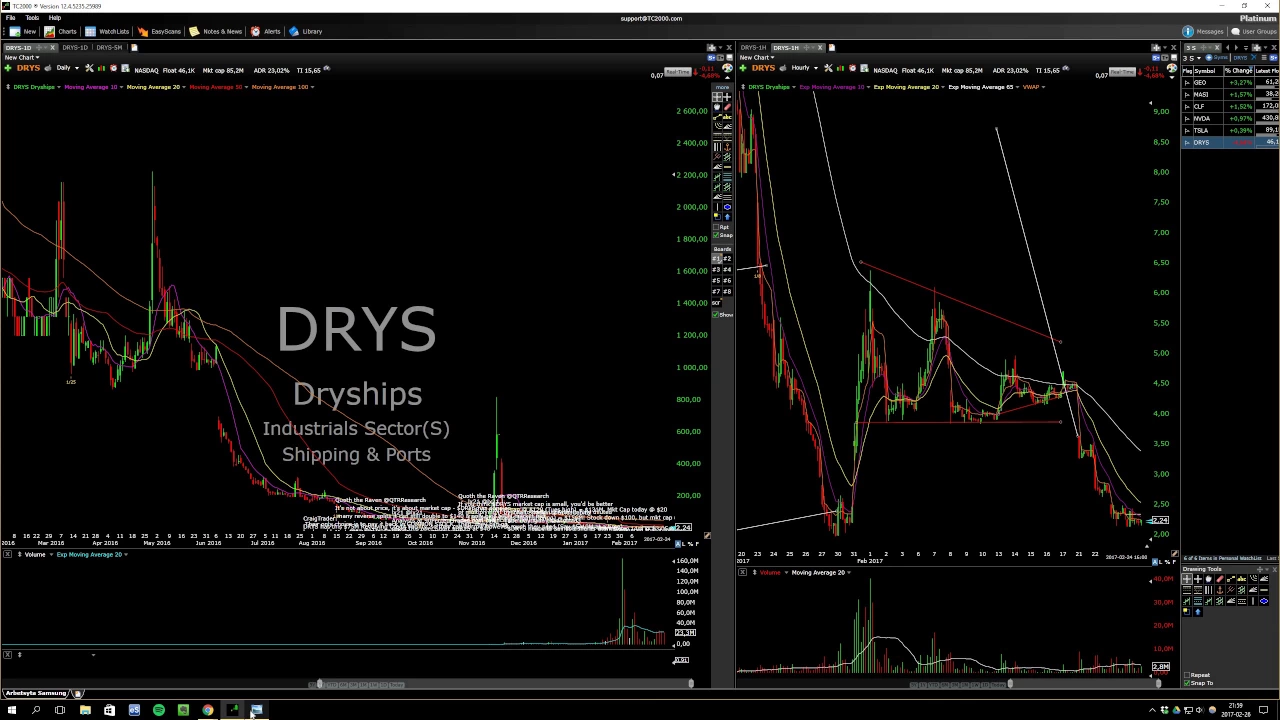Open the Hourly chart's wrench and screwdriver settings icon
1280x720 pixels.
pos(828,68)
